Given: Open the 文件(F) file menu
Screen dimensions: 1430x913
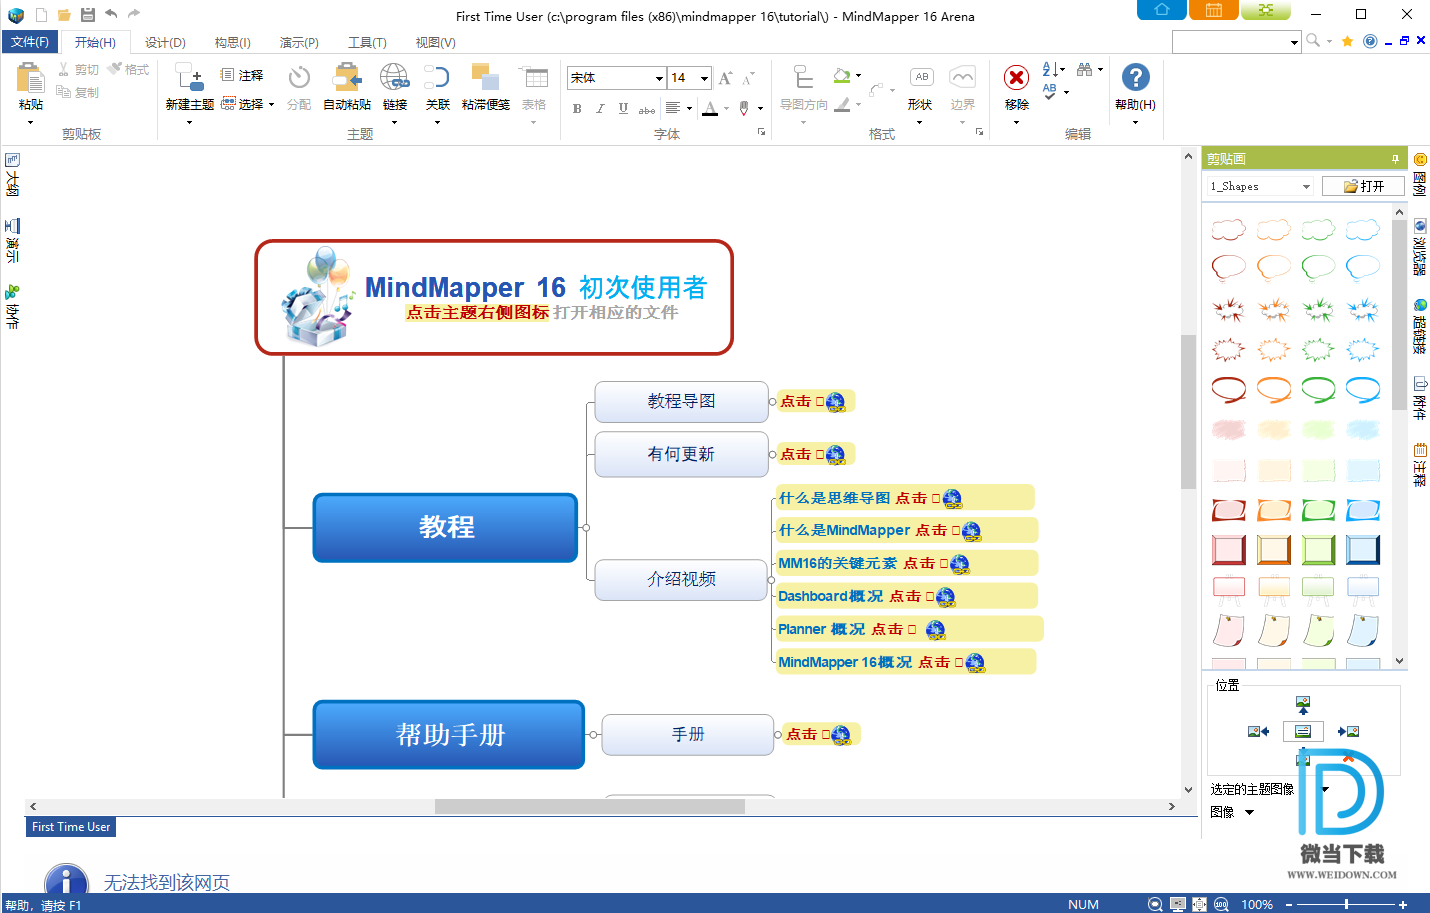Looking at the screenshot, I should [x=29, y=42].
